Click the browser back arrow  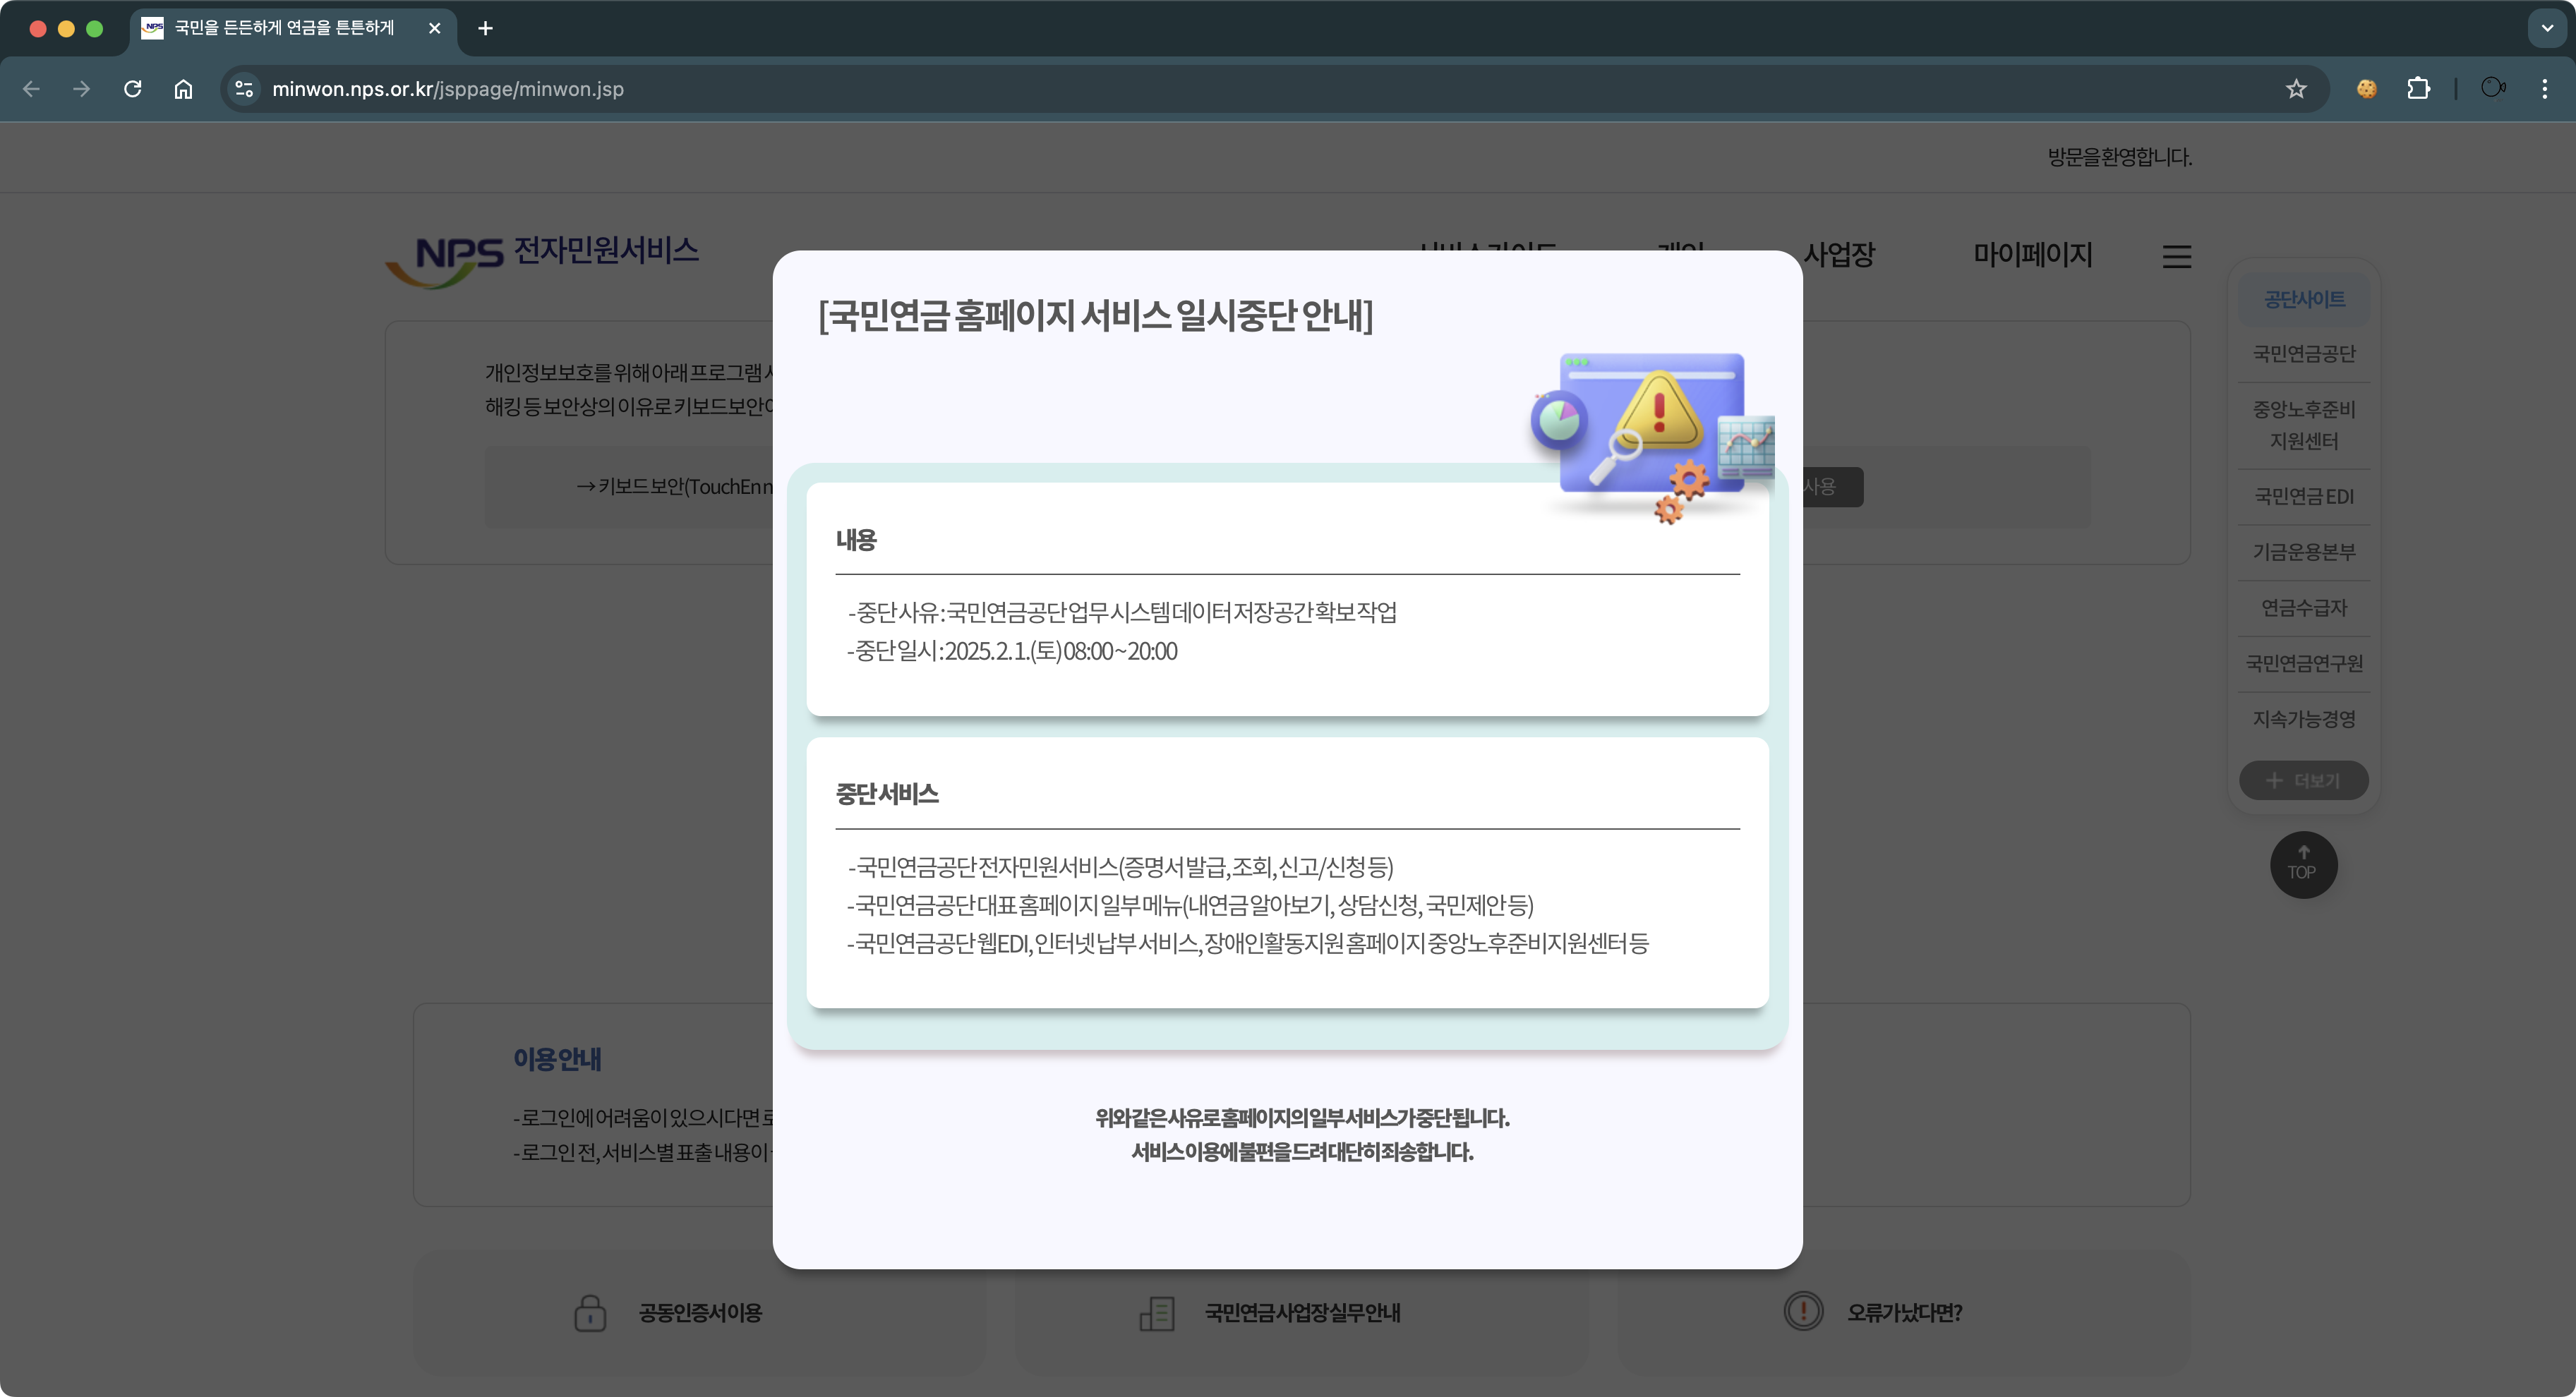click(x=31, y=89)
